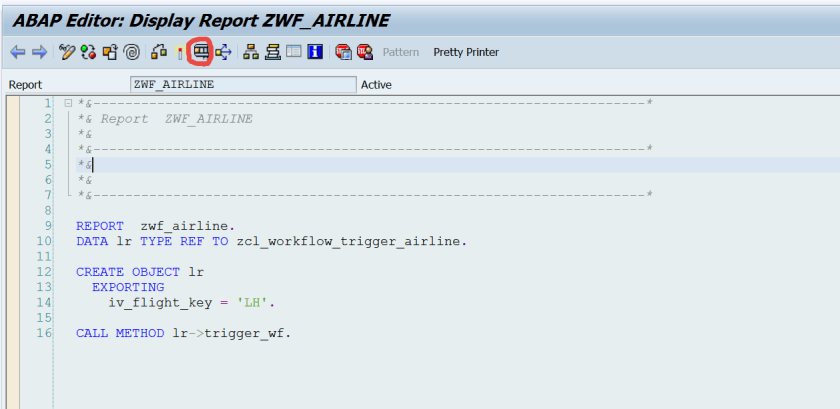Screen dimensions: 840x409
Task: Toggle Active/Inactive version icon
Action: [88, 52]
